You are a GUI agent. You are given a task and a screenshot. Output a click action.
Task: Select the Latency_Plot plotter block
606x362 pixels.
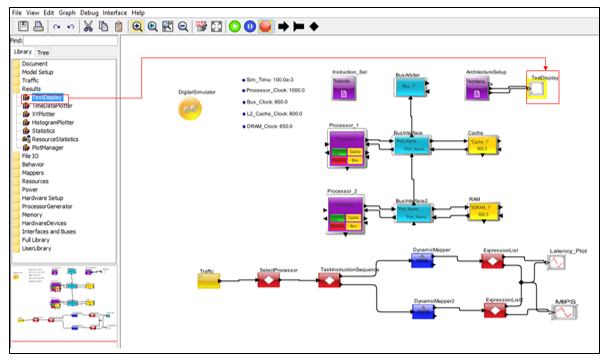point(557,263)
